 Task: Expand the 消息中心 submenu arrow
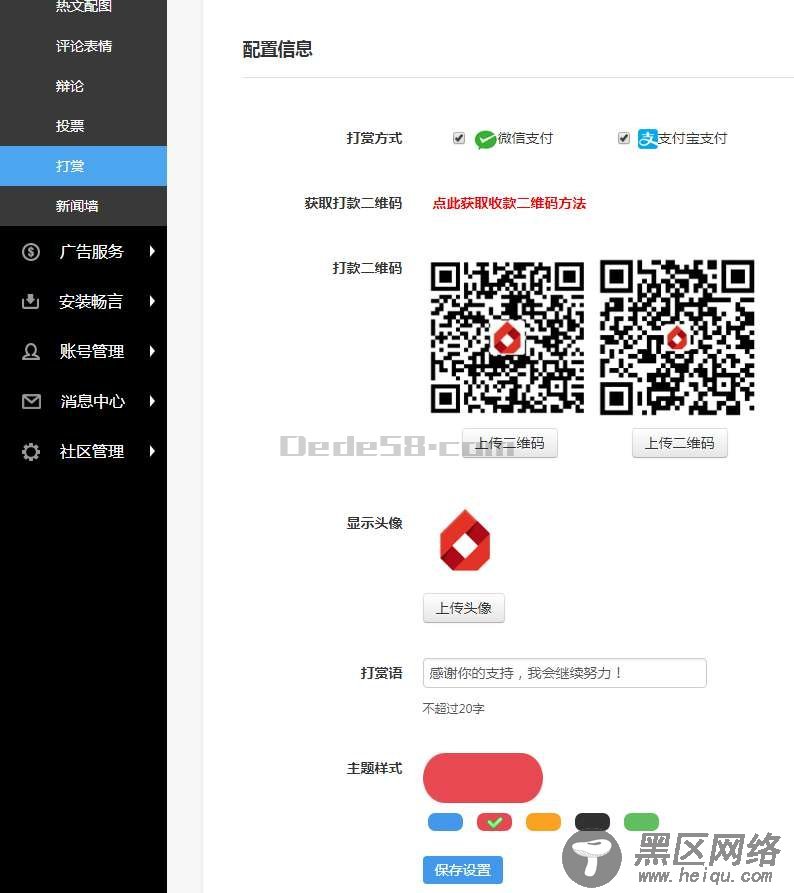pyautogui.click(x=152, y=402)
